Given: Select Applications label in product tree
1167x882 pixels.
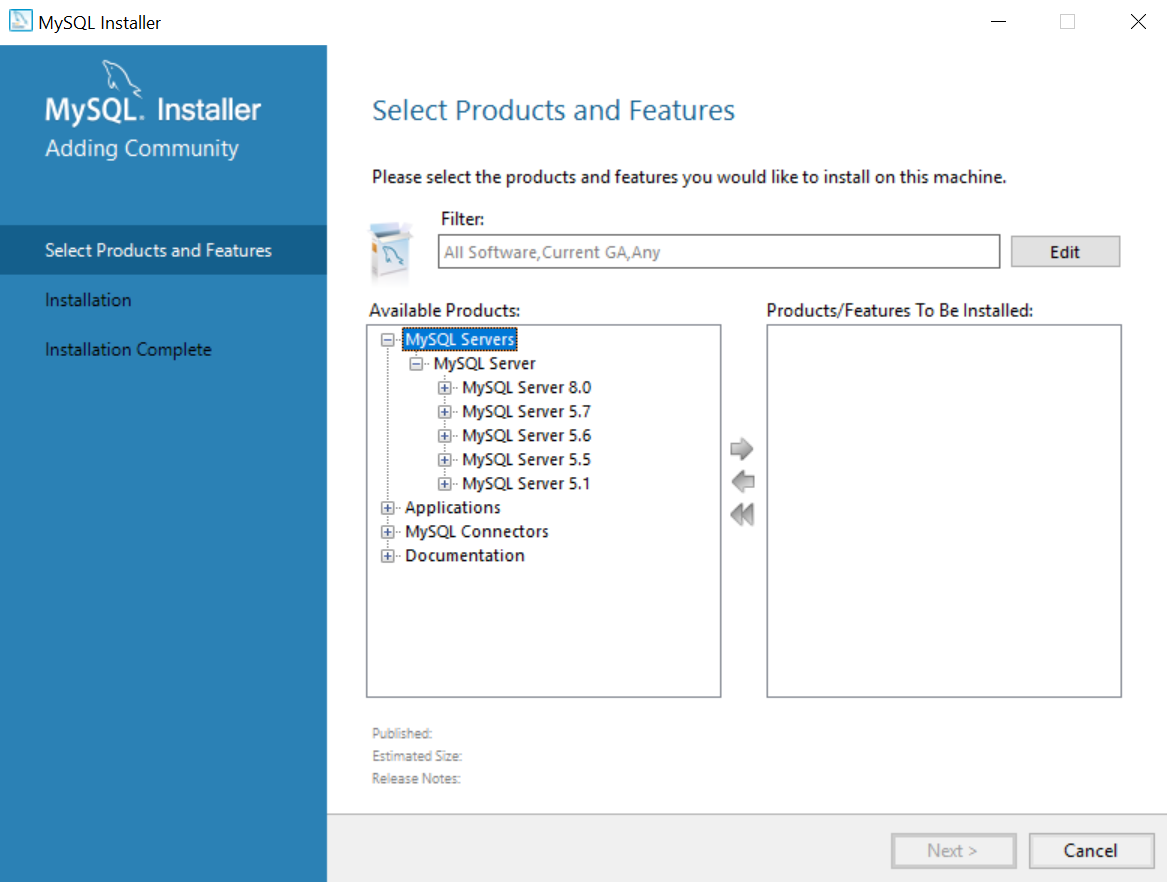Looking at the screenshot, I should [453, 508].
